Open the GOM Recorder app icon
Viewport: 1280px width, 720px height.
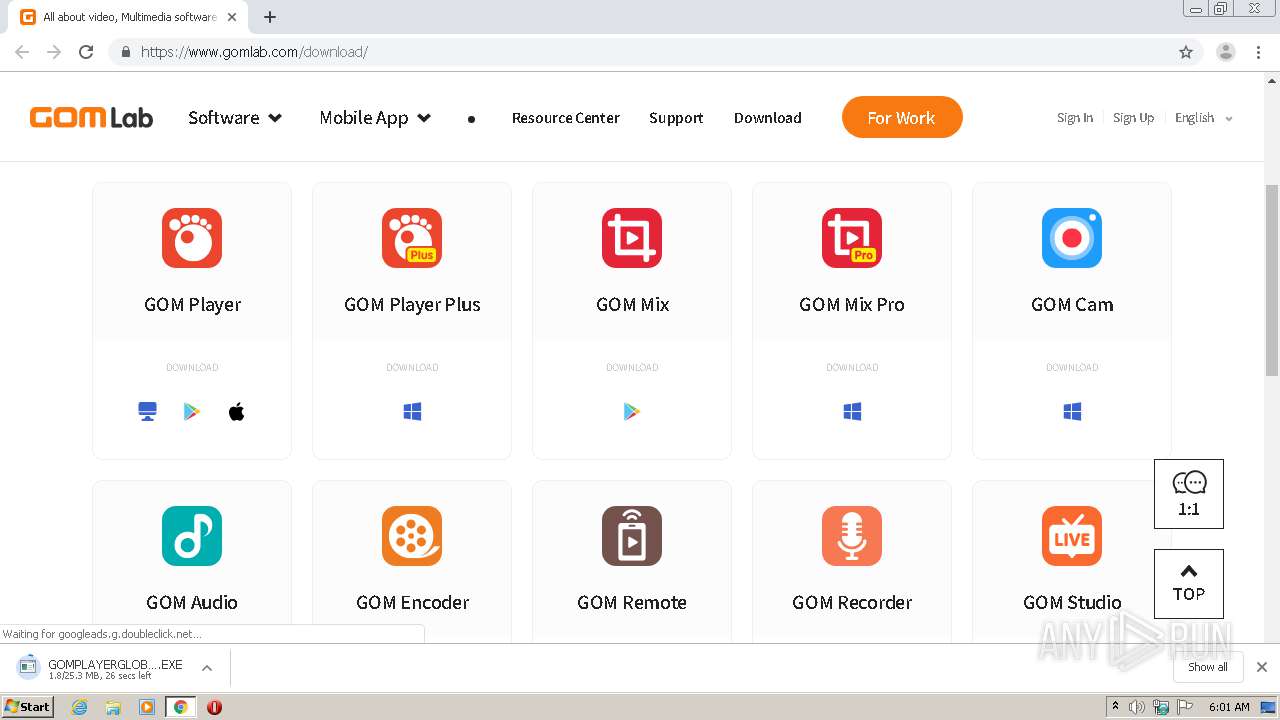(x=852, y=536)
